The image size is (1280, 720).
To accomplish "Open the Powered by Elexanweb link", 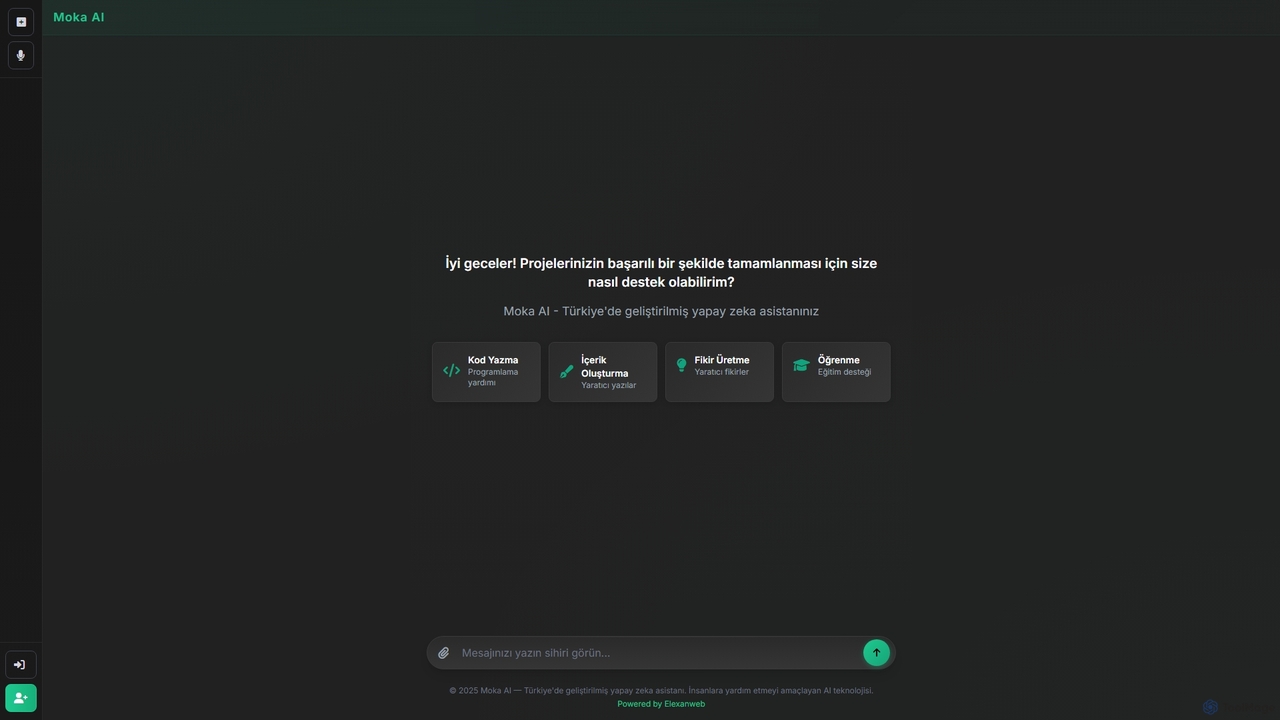I will click(x=661, y=704).
